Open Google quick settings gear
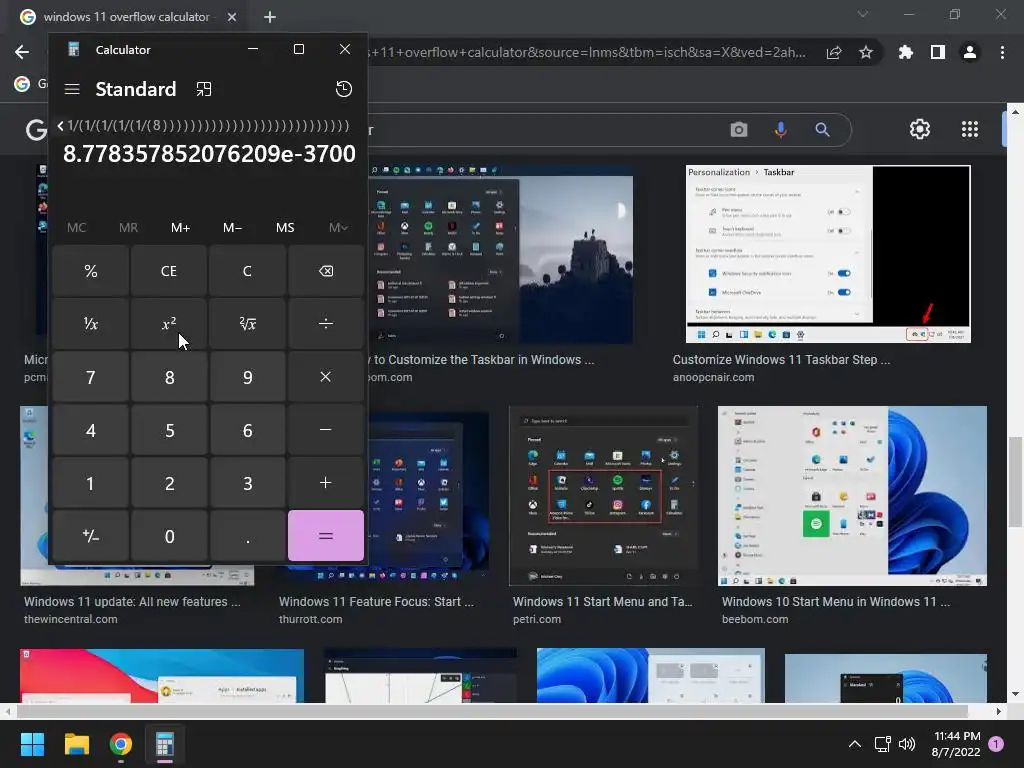The image size is (1024, 768). pos(920,129)
